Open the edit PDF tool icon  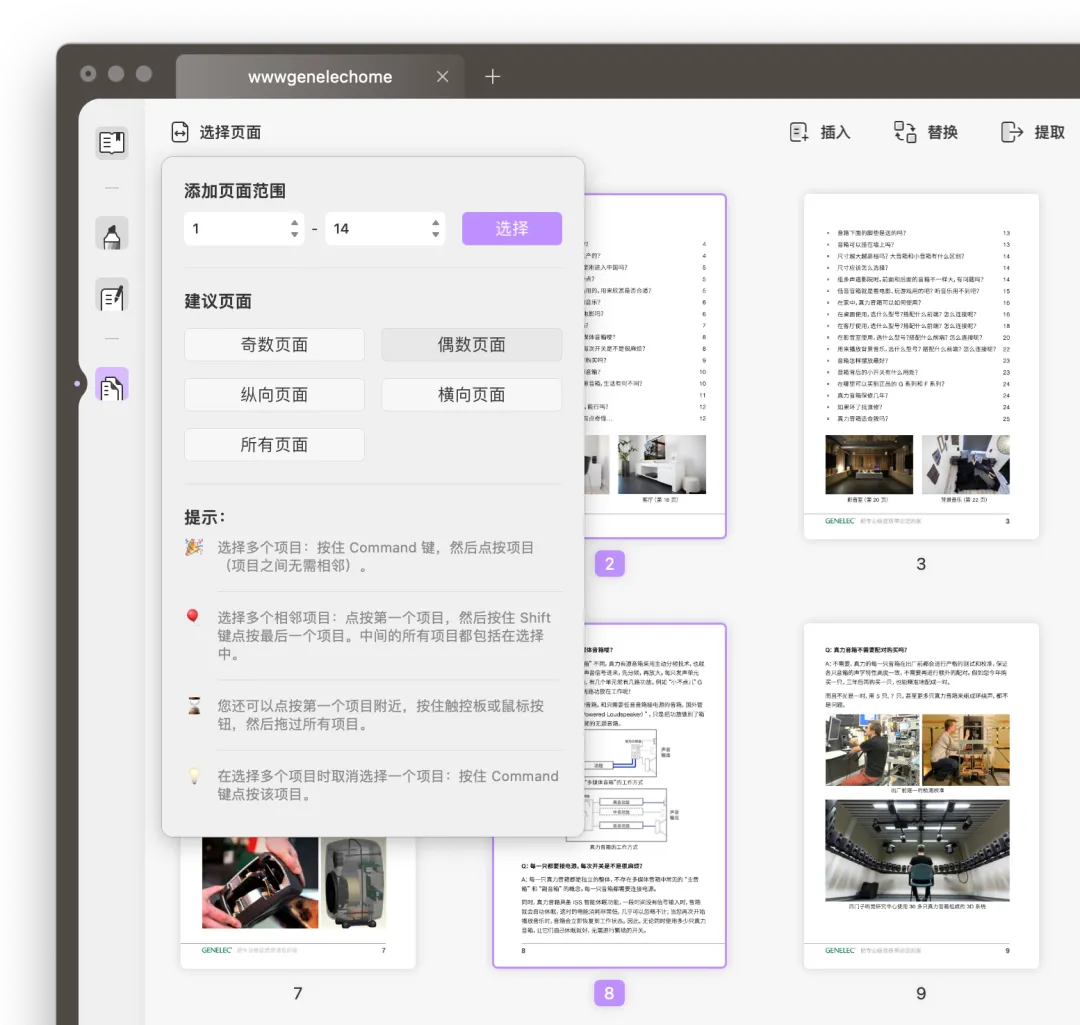pos(112,296)
